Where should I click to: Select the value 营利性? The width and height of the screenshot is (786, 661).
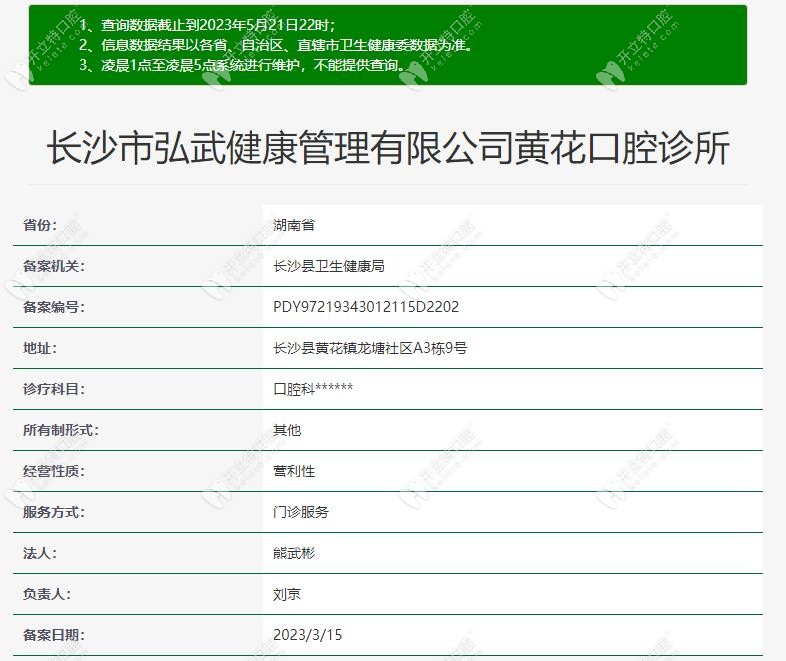point(294,471)
